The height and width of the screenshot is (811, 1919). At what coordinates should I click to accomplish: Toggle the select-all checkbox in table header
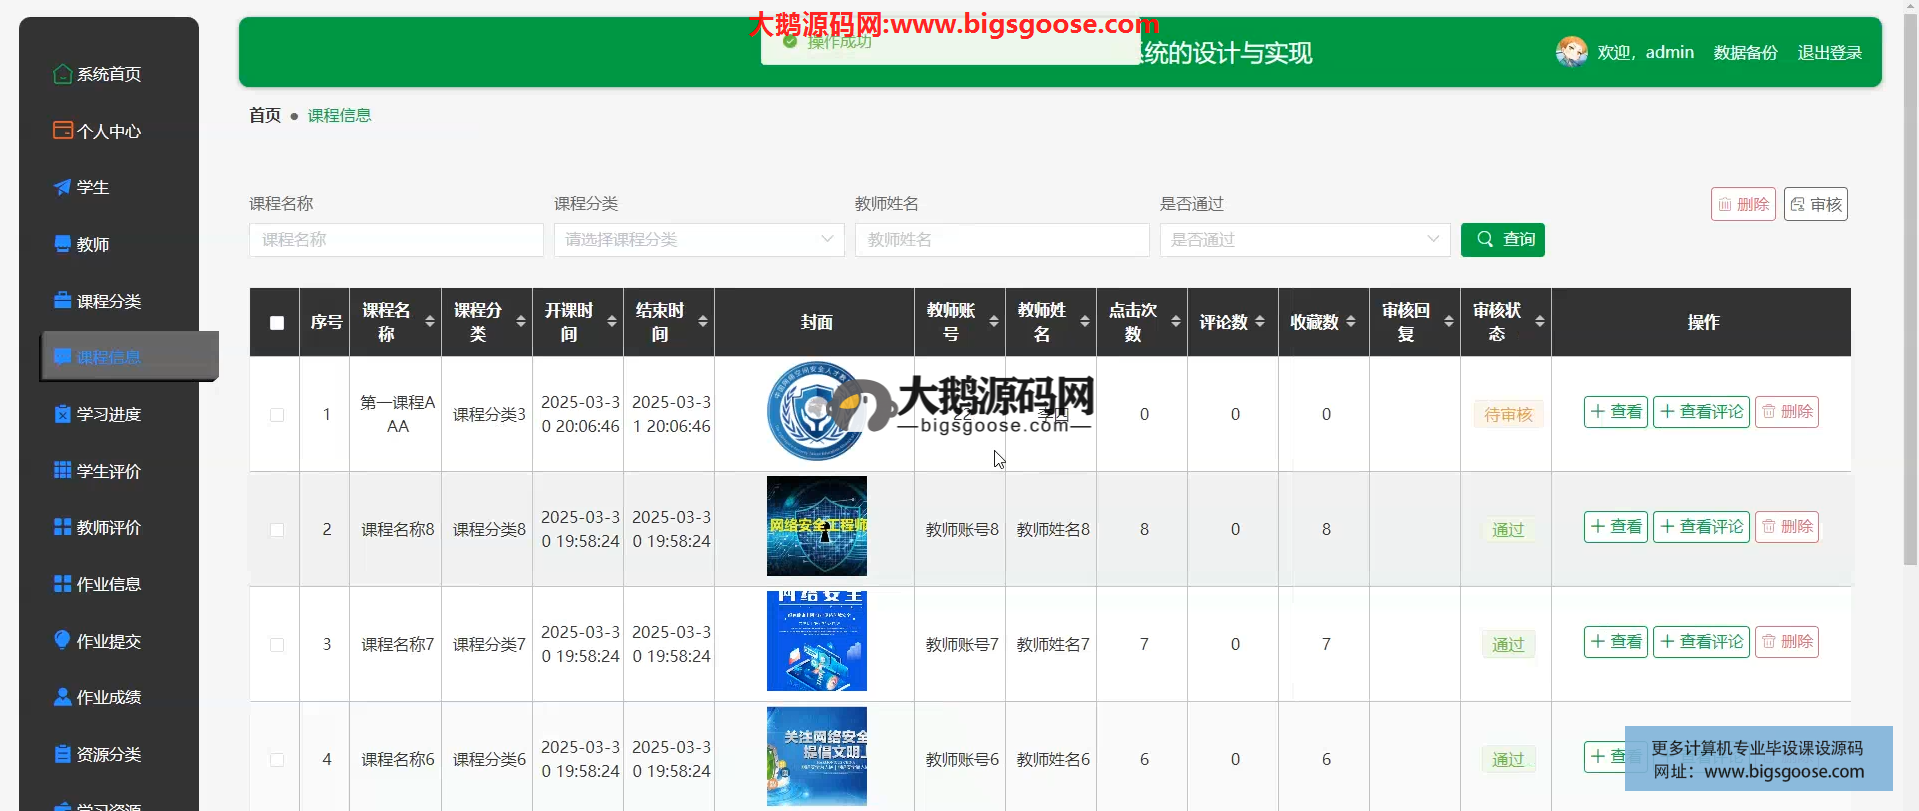[x=277, y=323]
